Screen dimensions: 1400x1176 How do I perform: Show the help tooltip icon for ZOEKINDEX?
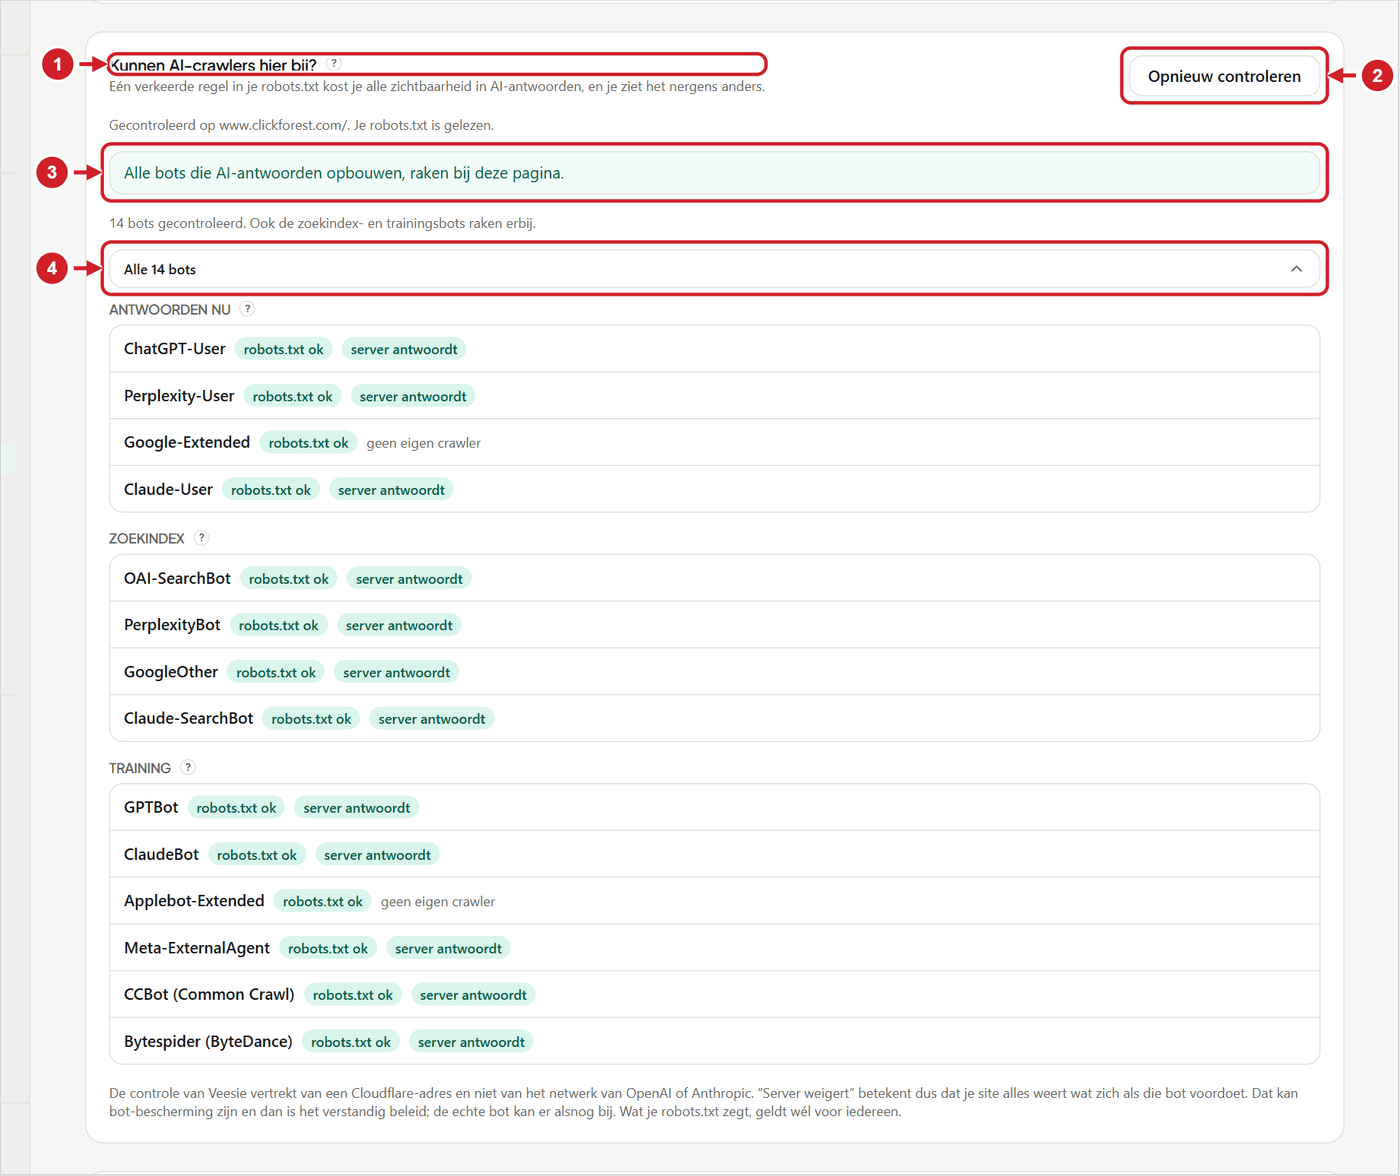pyautogui.click(x=201, y=538)
